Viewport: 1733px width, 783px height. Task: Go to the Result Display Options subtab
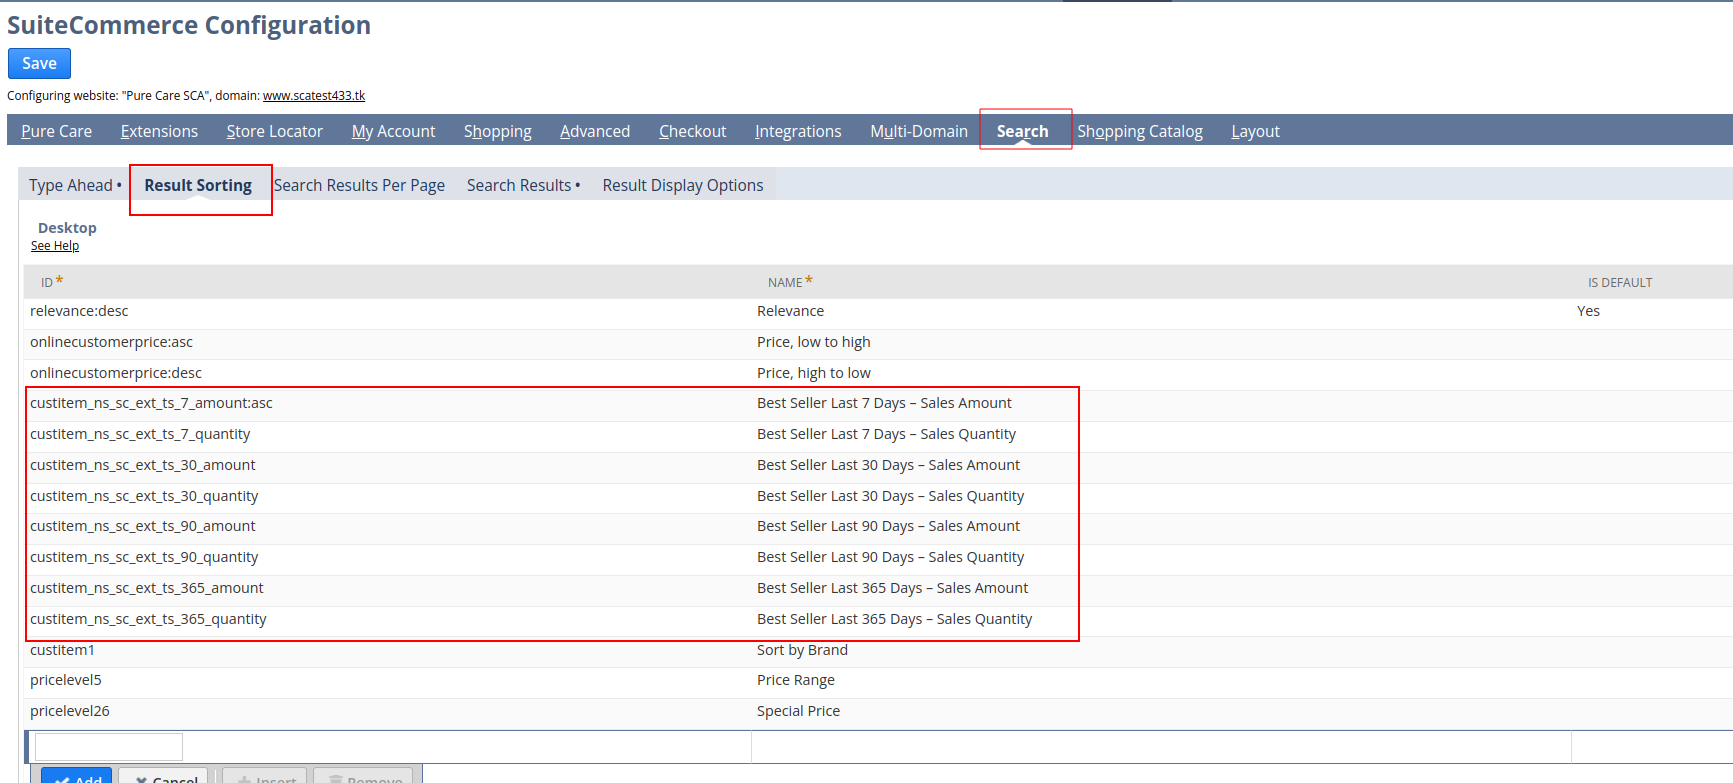click(682, 185)
